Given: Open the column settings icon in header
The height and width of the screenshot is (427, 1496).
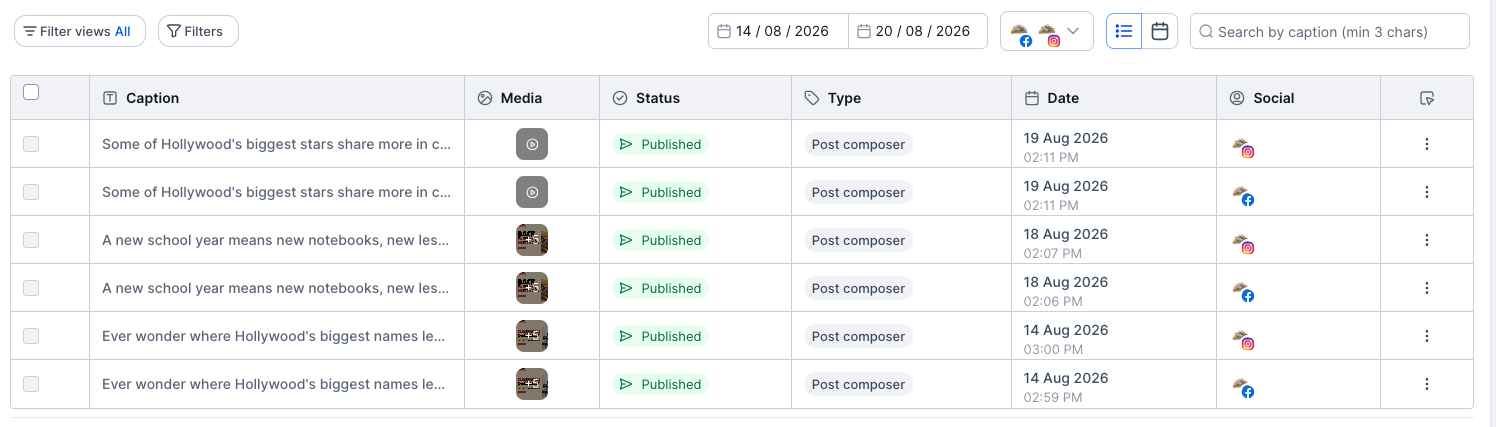Looking at the screenshot, I should [1427, 98].
